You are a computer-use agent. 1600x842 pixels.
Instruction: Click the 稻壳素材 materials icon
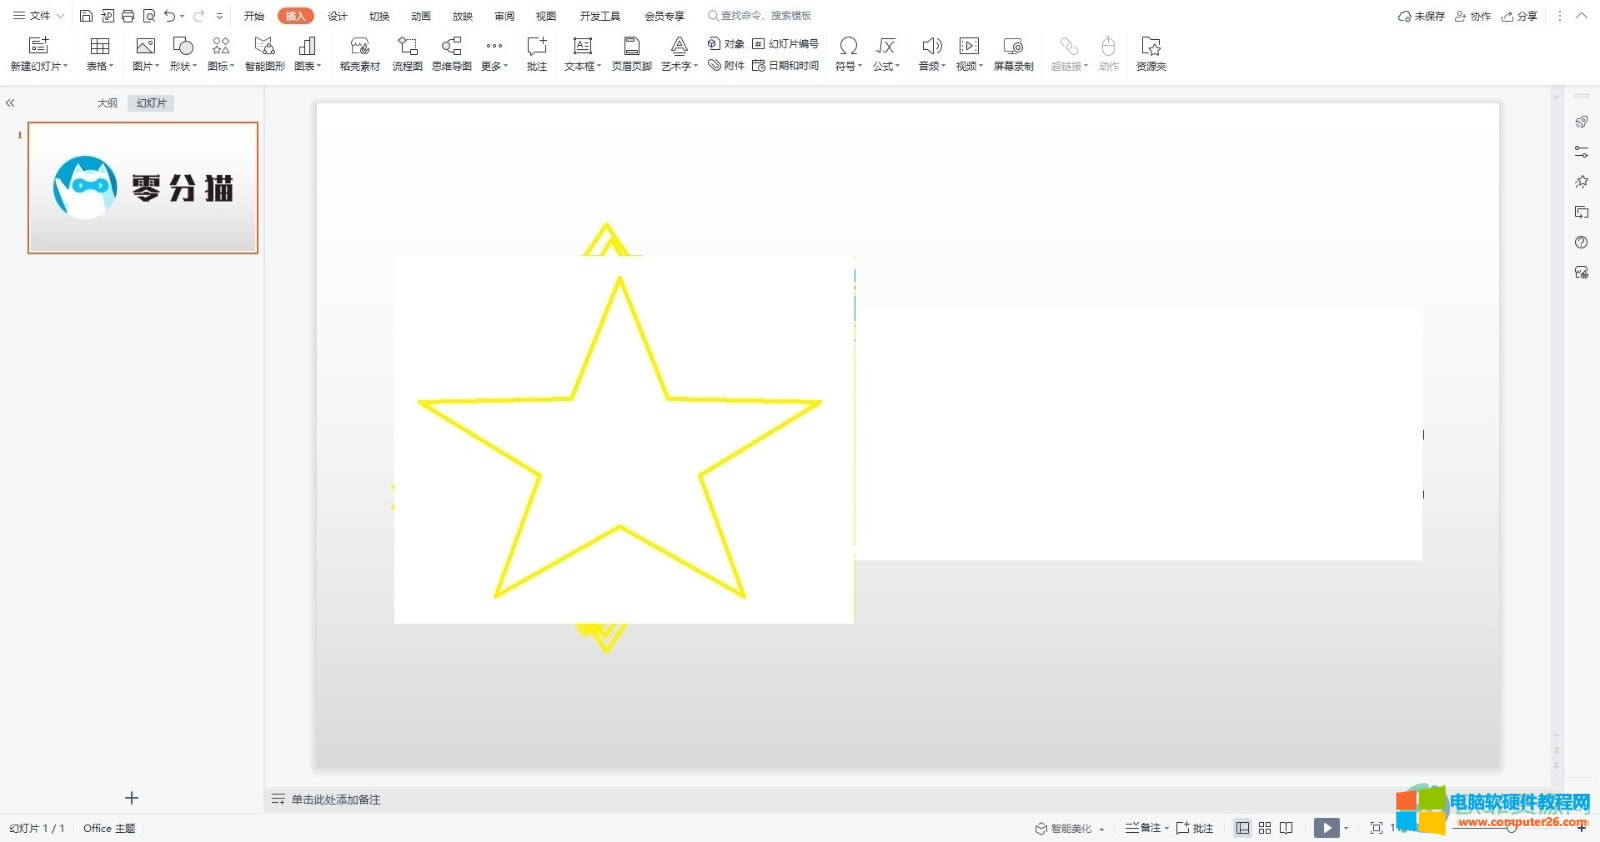(360, 53)
